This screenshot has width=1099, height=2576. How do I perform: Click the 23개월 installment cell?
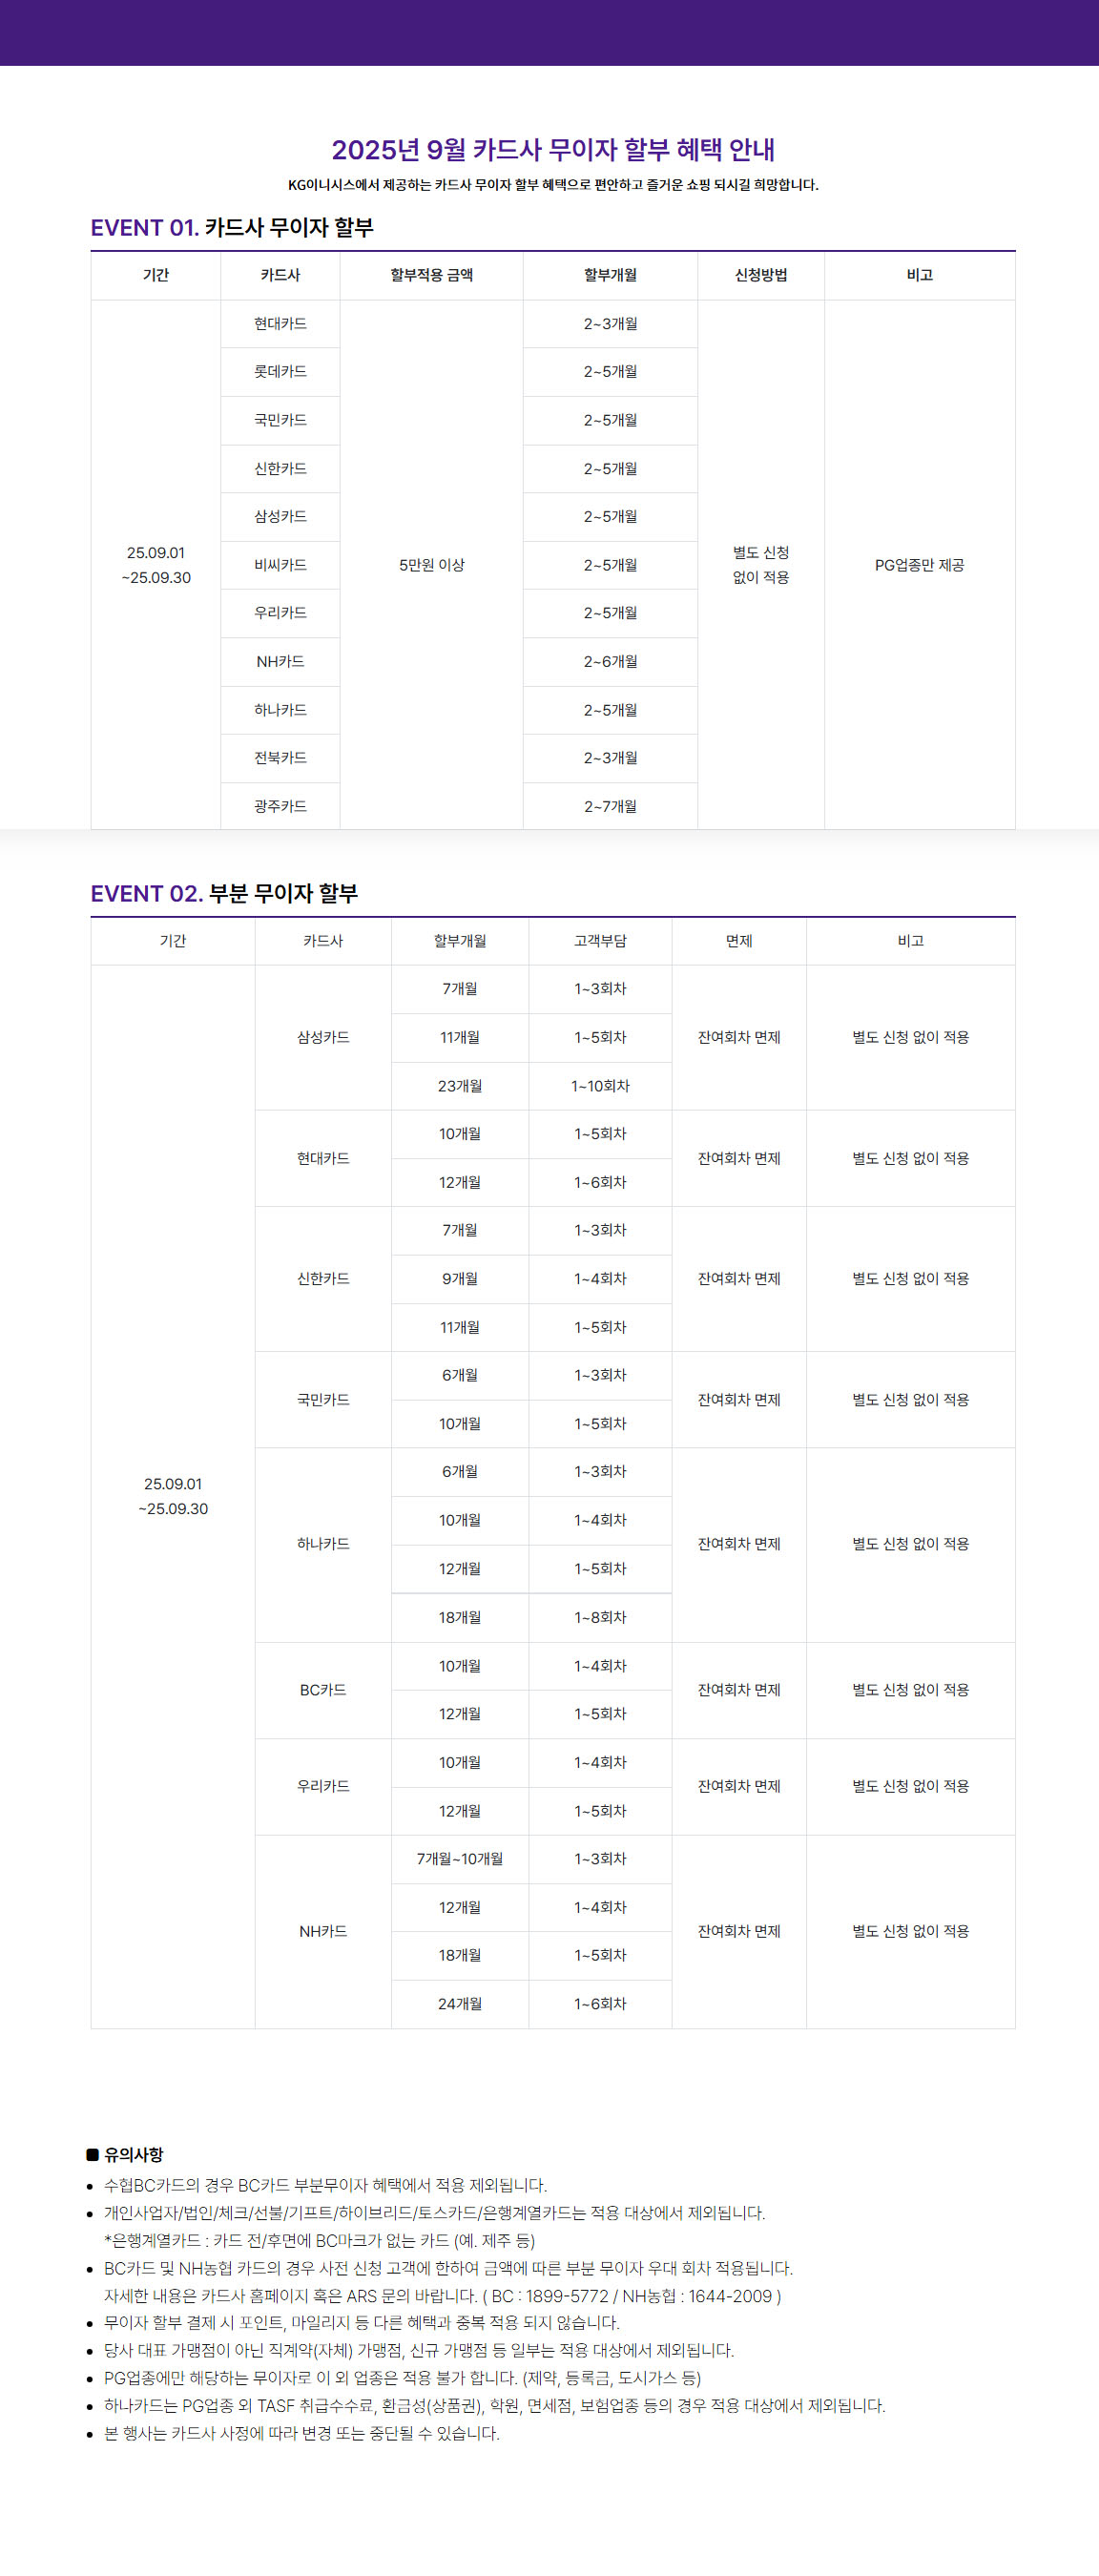(x=460, y=1086)
